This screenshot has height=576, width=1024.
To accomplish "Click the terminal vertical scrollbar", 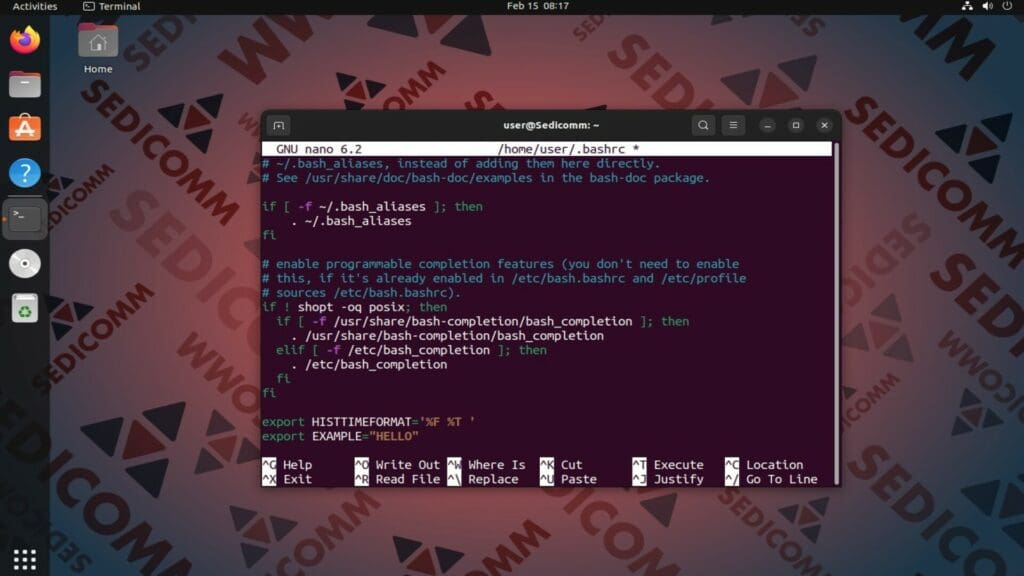I will 836,313.
